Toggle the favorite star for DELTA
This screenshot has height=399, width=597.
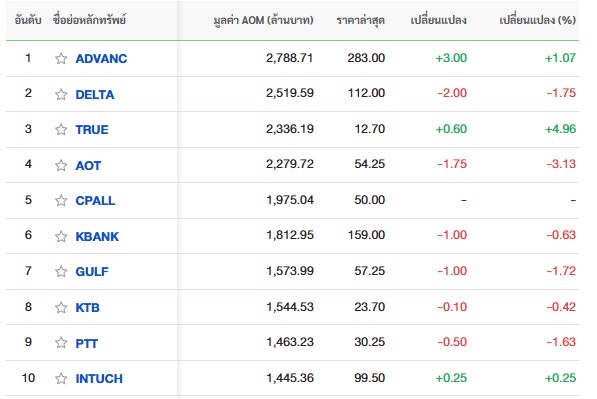pyautogui.click(x=61, y=94)
